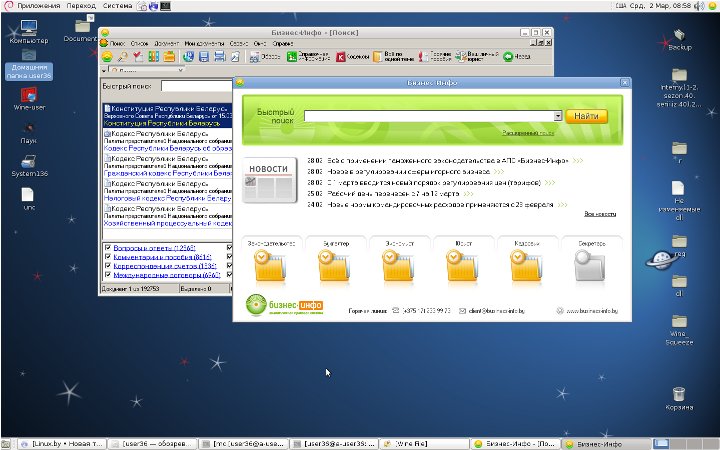The height and width of the screenshot is (450, 720).
Task: Toggle the Комментарии и пособия checkbox
Action: 108,258
